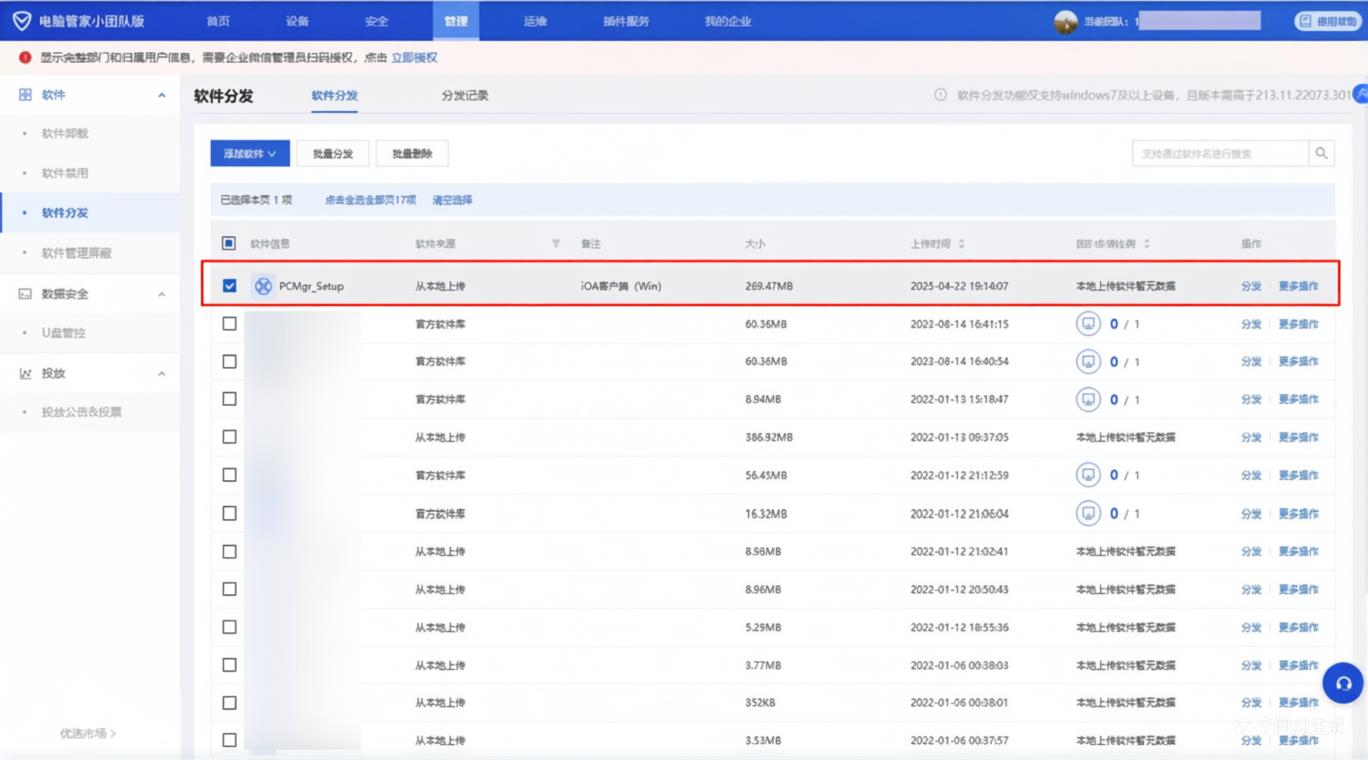Click the PCMgr_Setup software icon
Image resolution: width=1368 pixels, height=760 pixels.
[263, 286]
